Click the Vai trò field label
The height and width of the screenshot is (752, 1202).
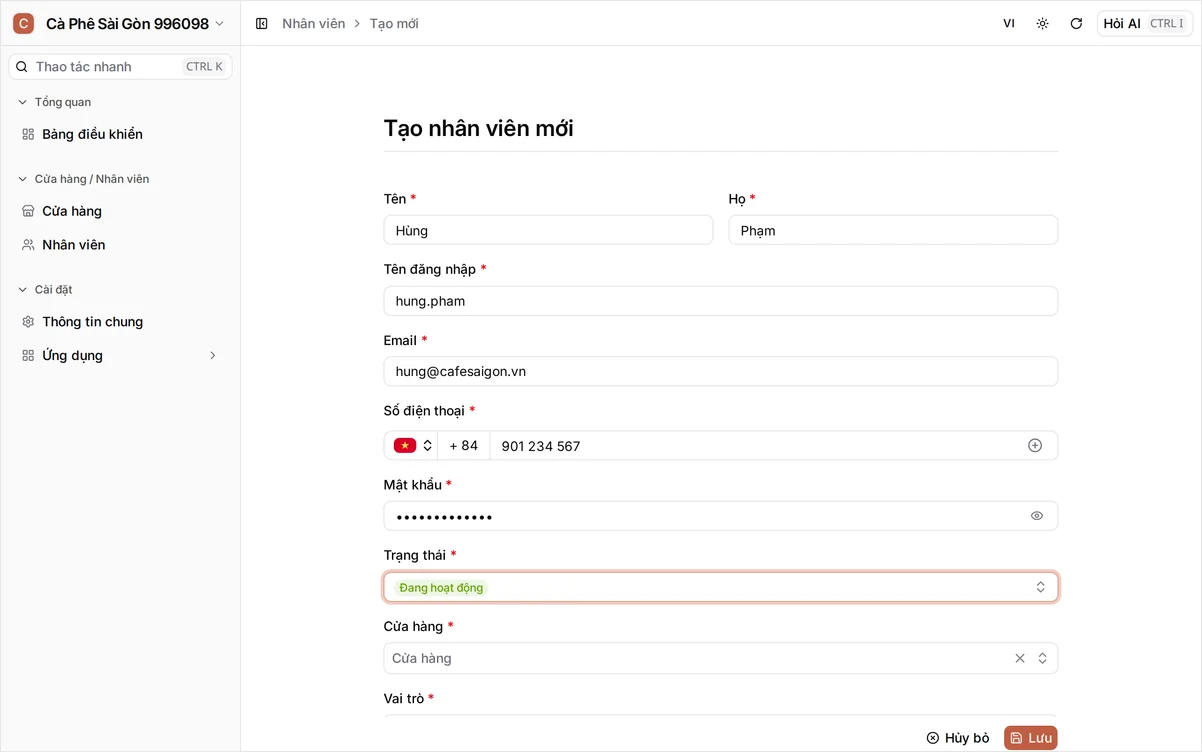pos(404,698)
